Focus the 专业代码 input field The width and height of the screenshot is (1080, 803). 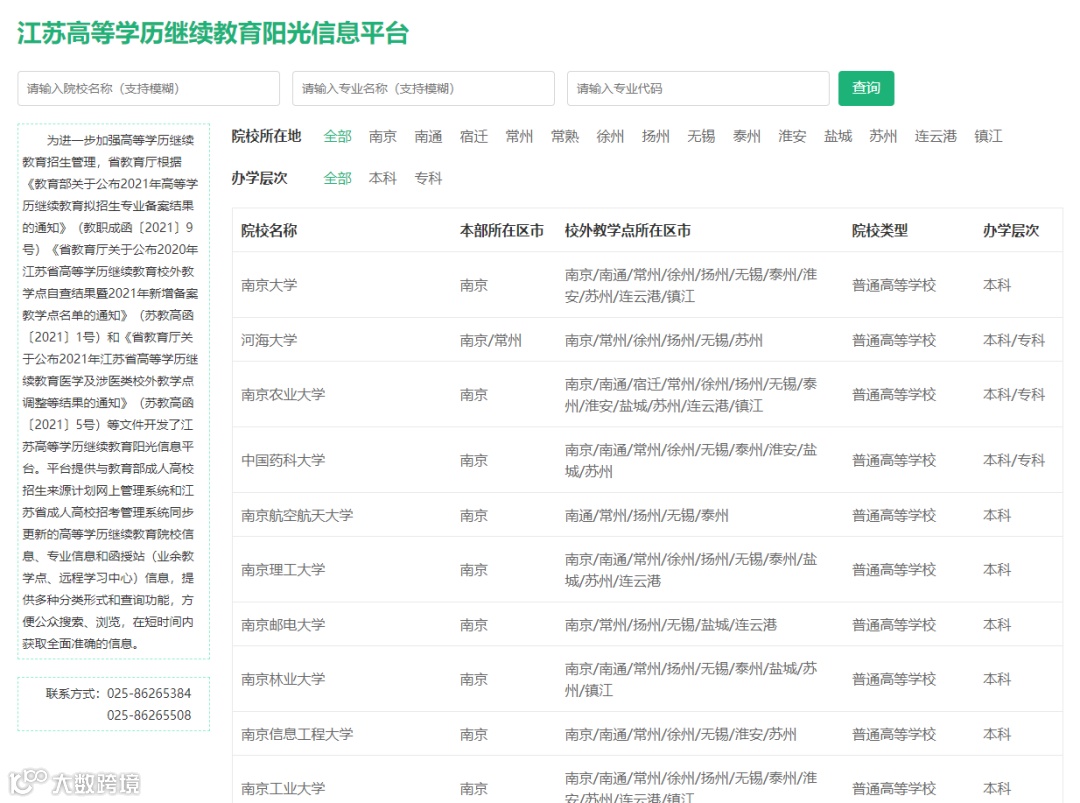[x=698, y=88]
